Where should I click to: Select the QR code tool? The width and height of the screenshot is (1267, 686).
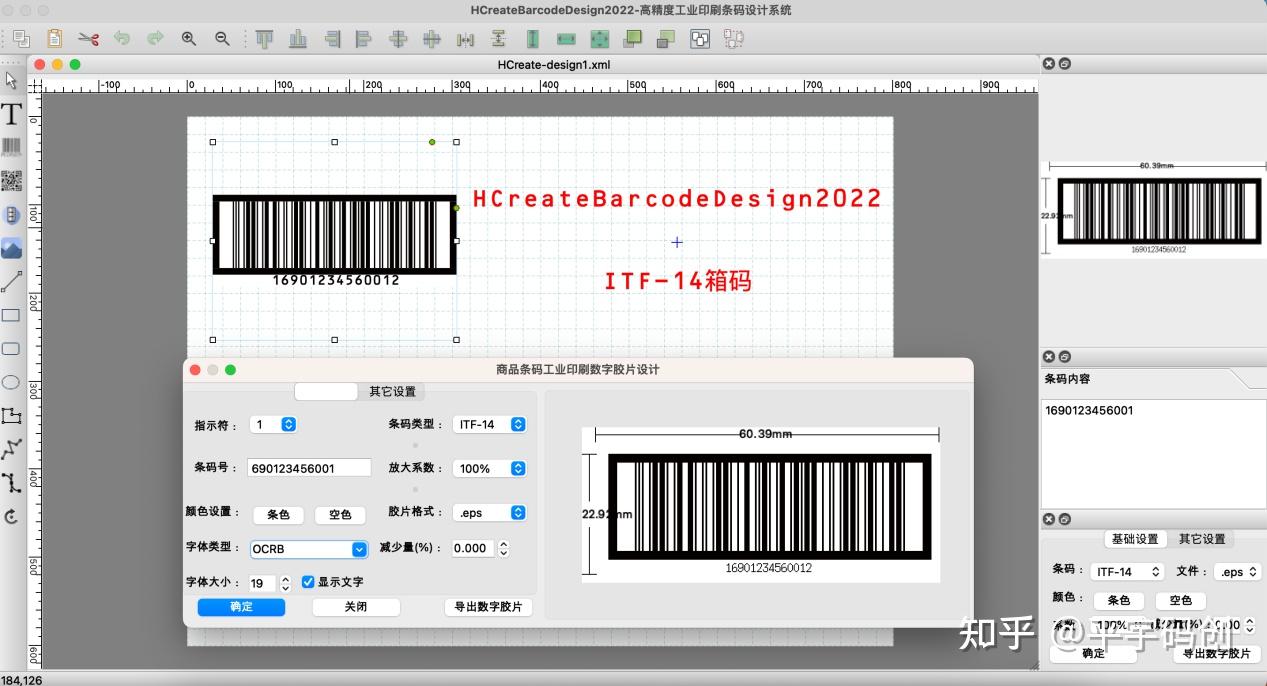click(13, 181)
